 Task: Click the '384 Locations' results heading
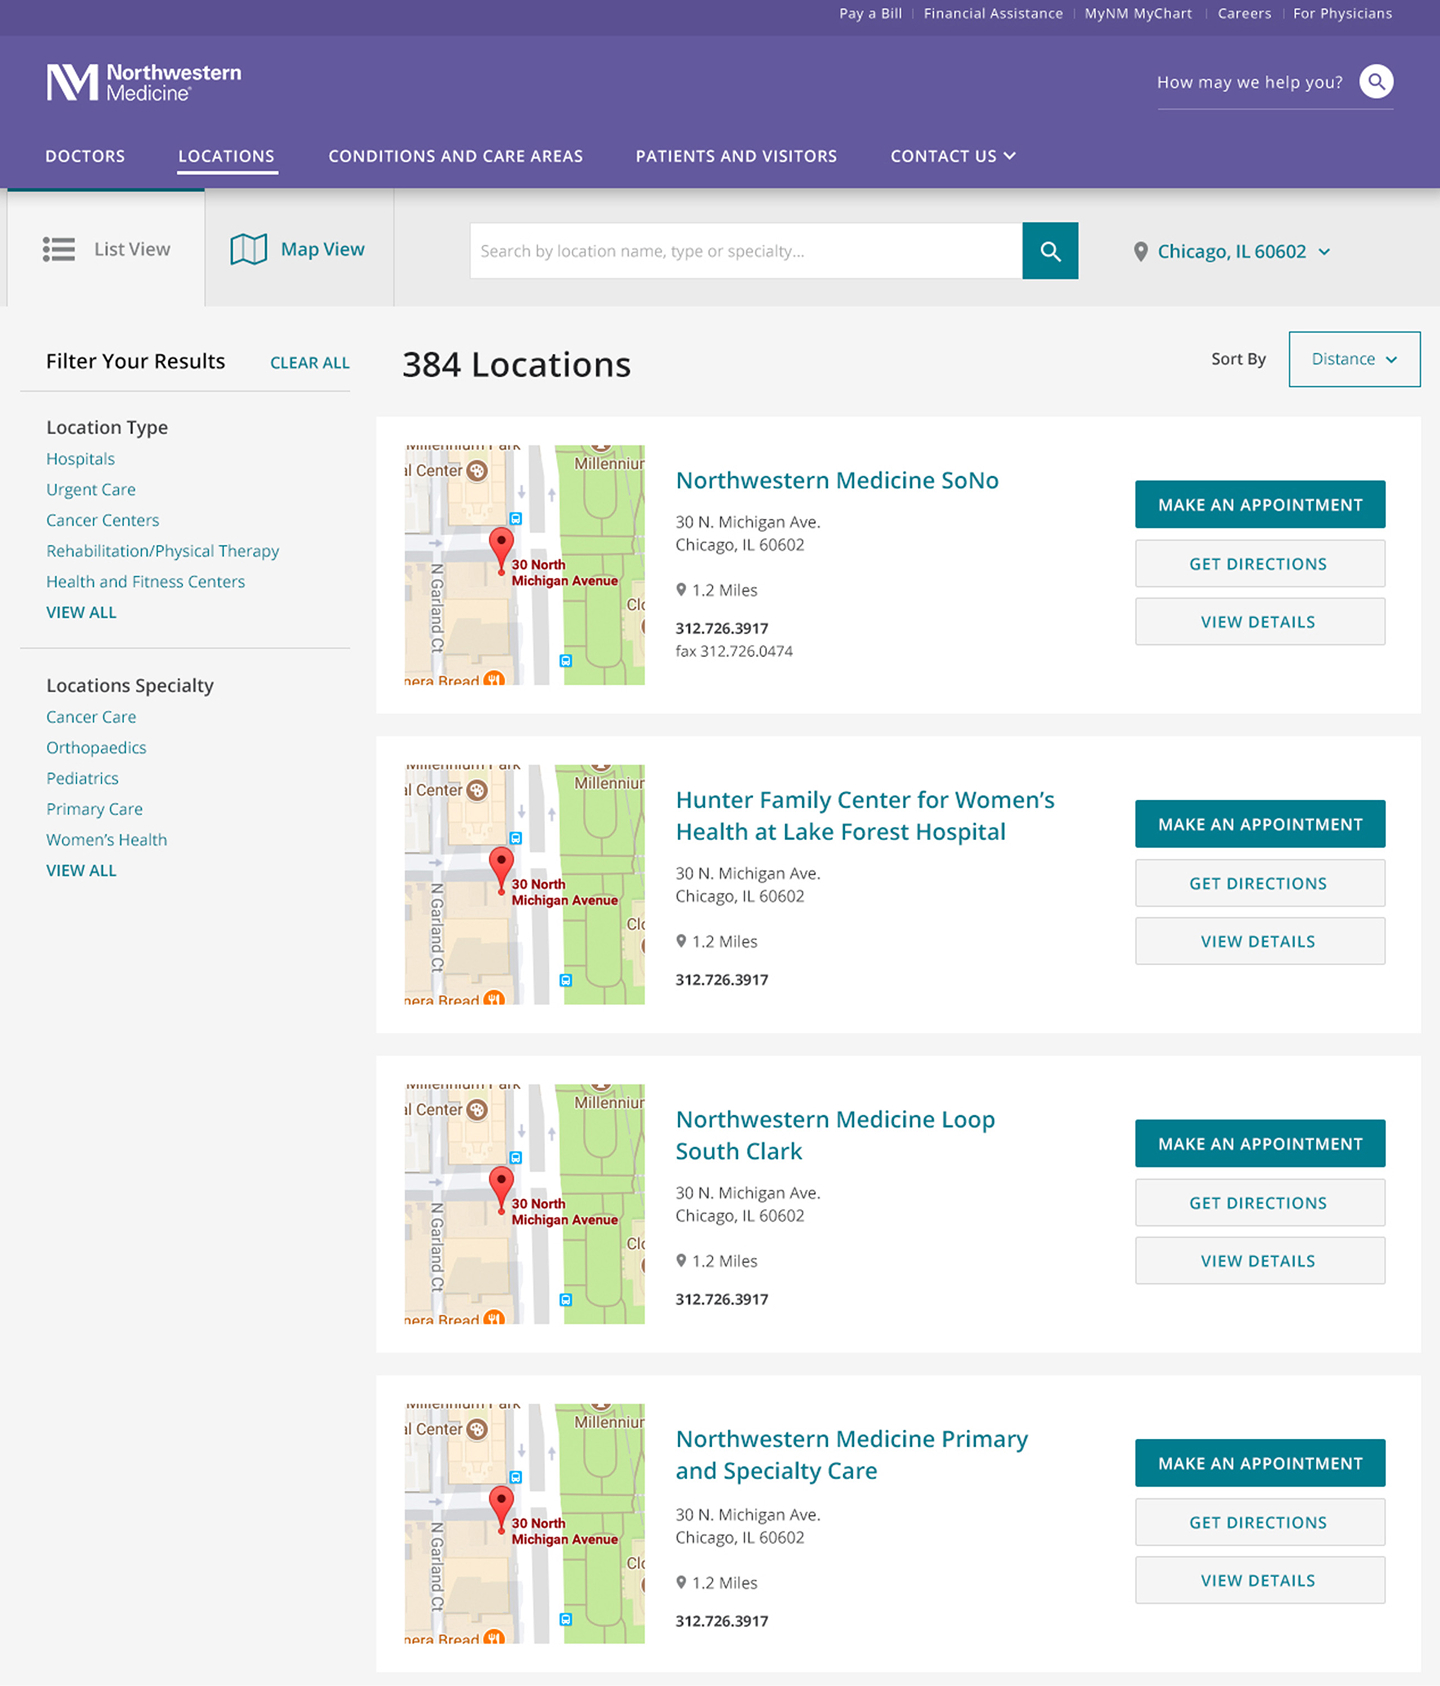click(516, 364)
